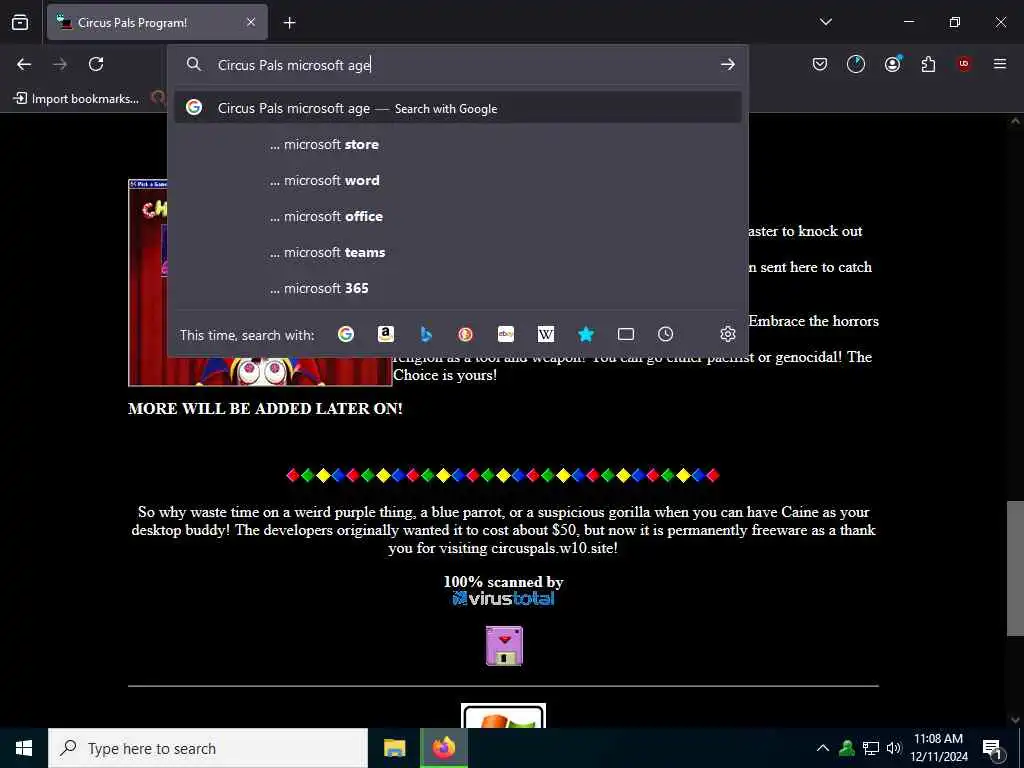Viewport: 1024px width, 768px height.
Task: Select the Circus Pals Program tab
Action: tap(157, 22)
